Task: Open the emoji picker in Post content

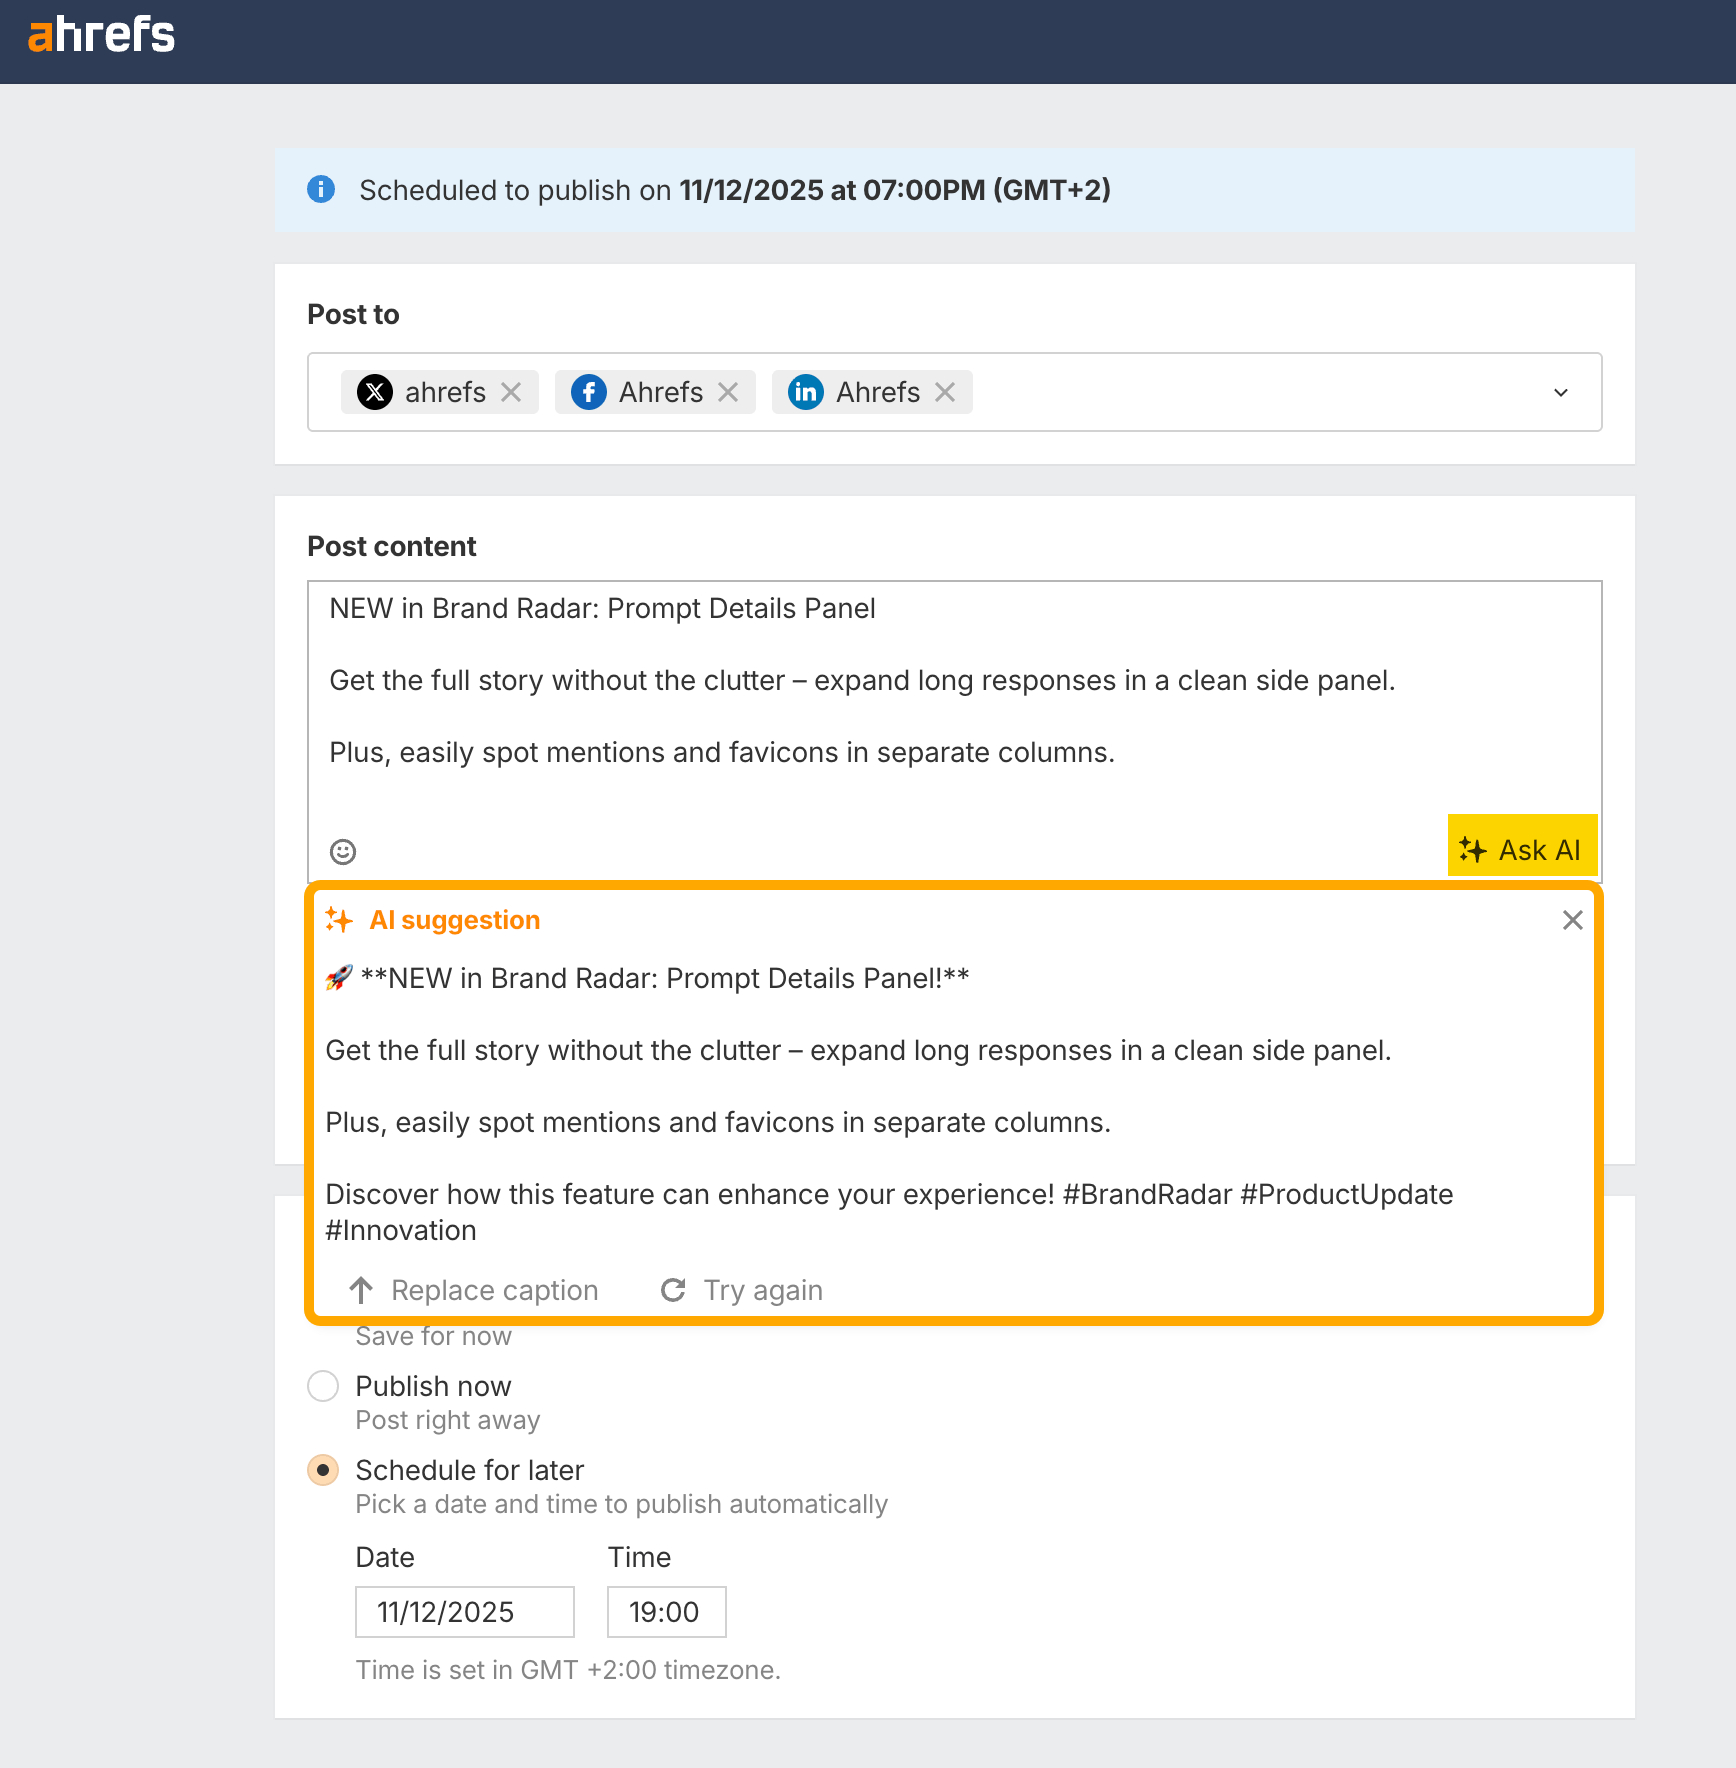Action: point(342,851)
